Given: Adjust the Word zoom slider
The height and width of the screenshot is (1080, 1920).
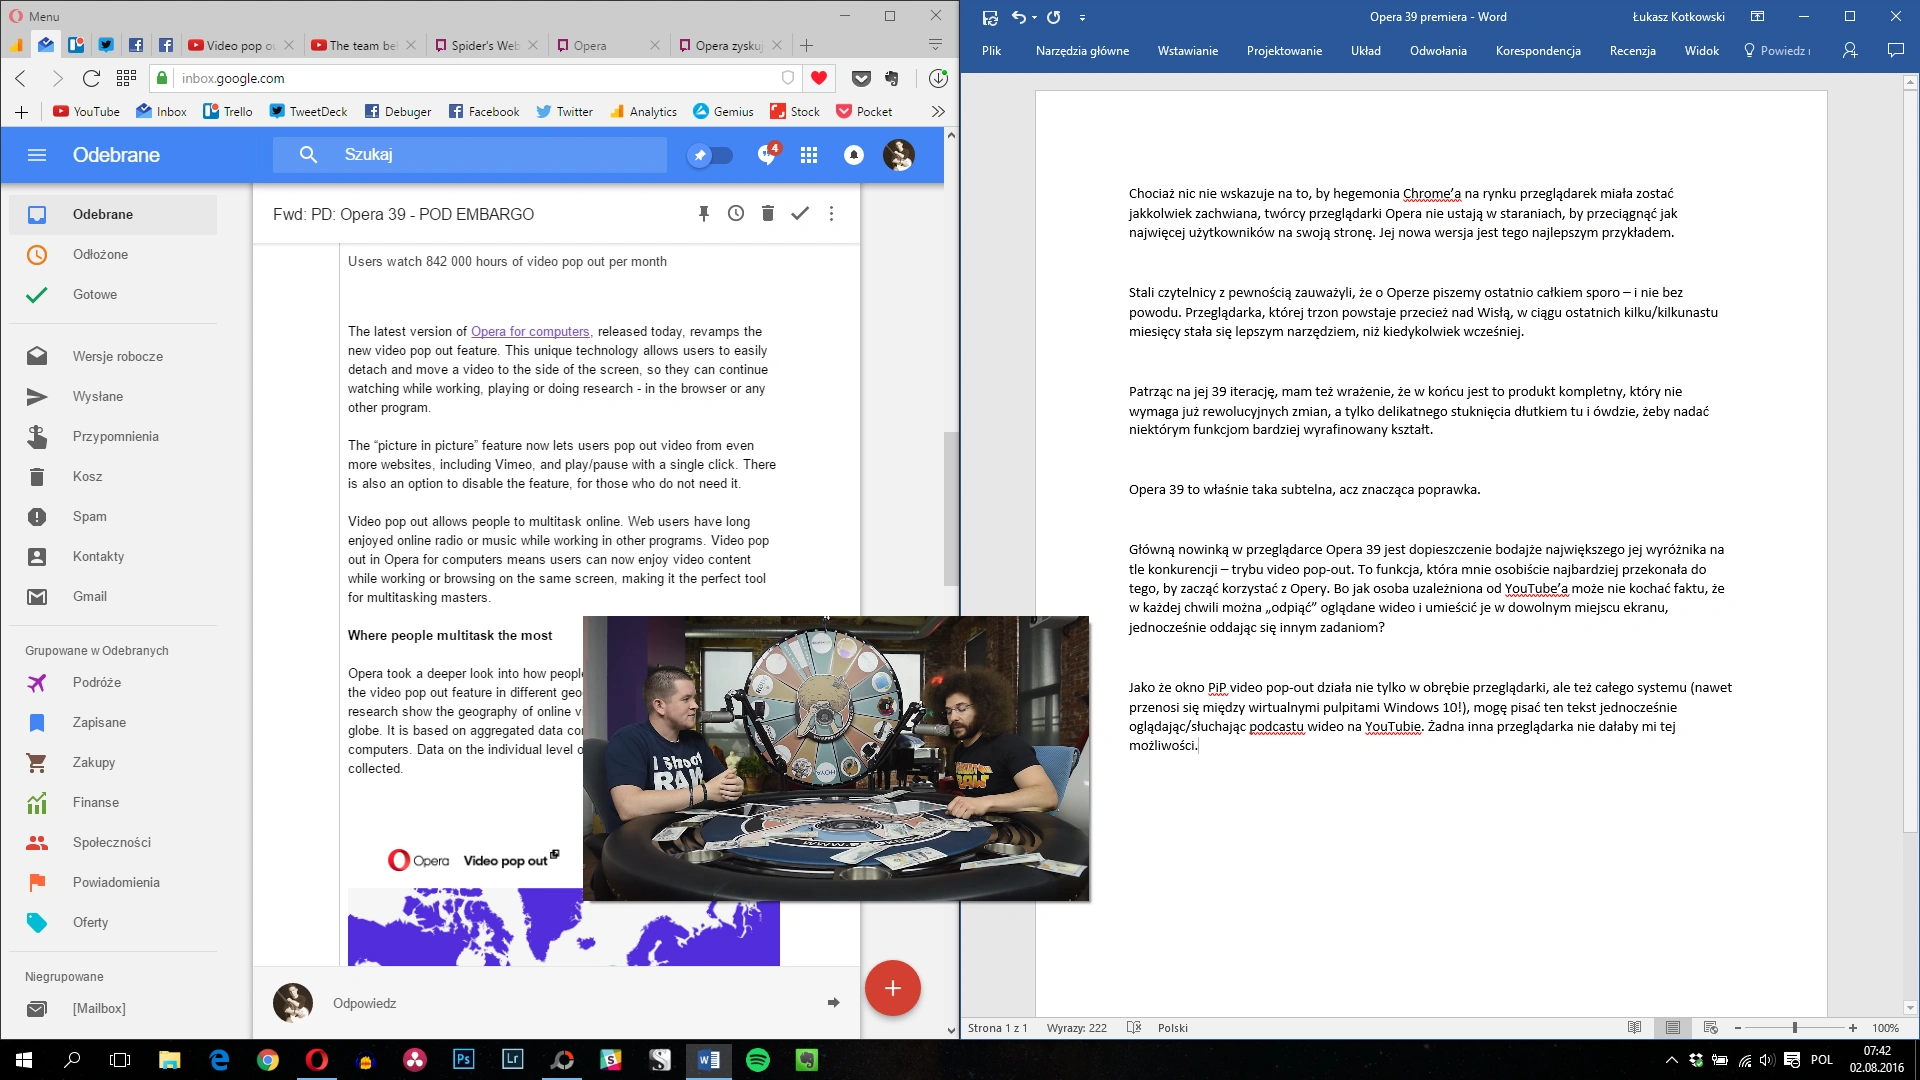Looking at the screenshot, I should pos(1795,1028).
